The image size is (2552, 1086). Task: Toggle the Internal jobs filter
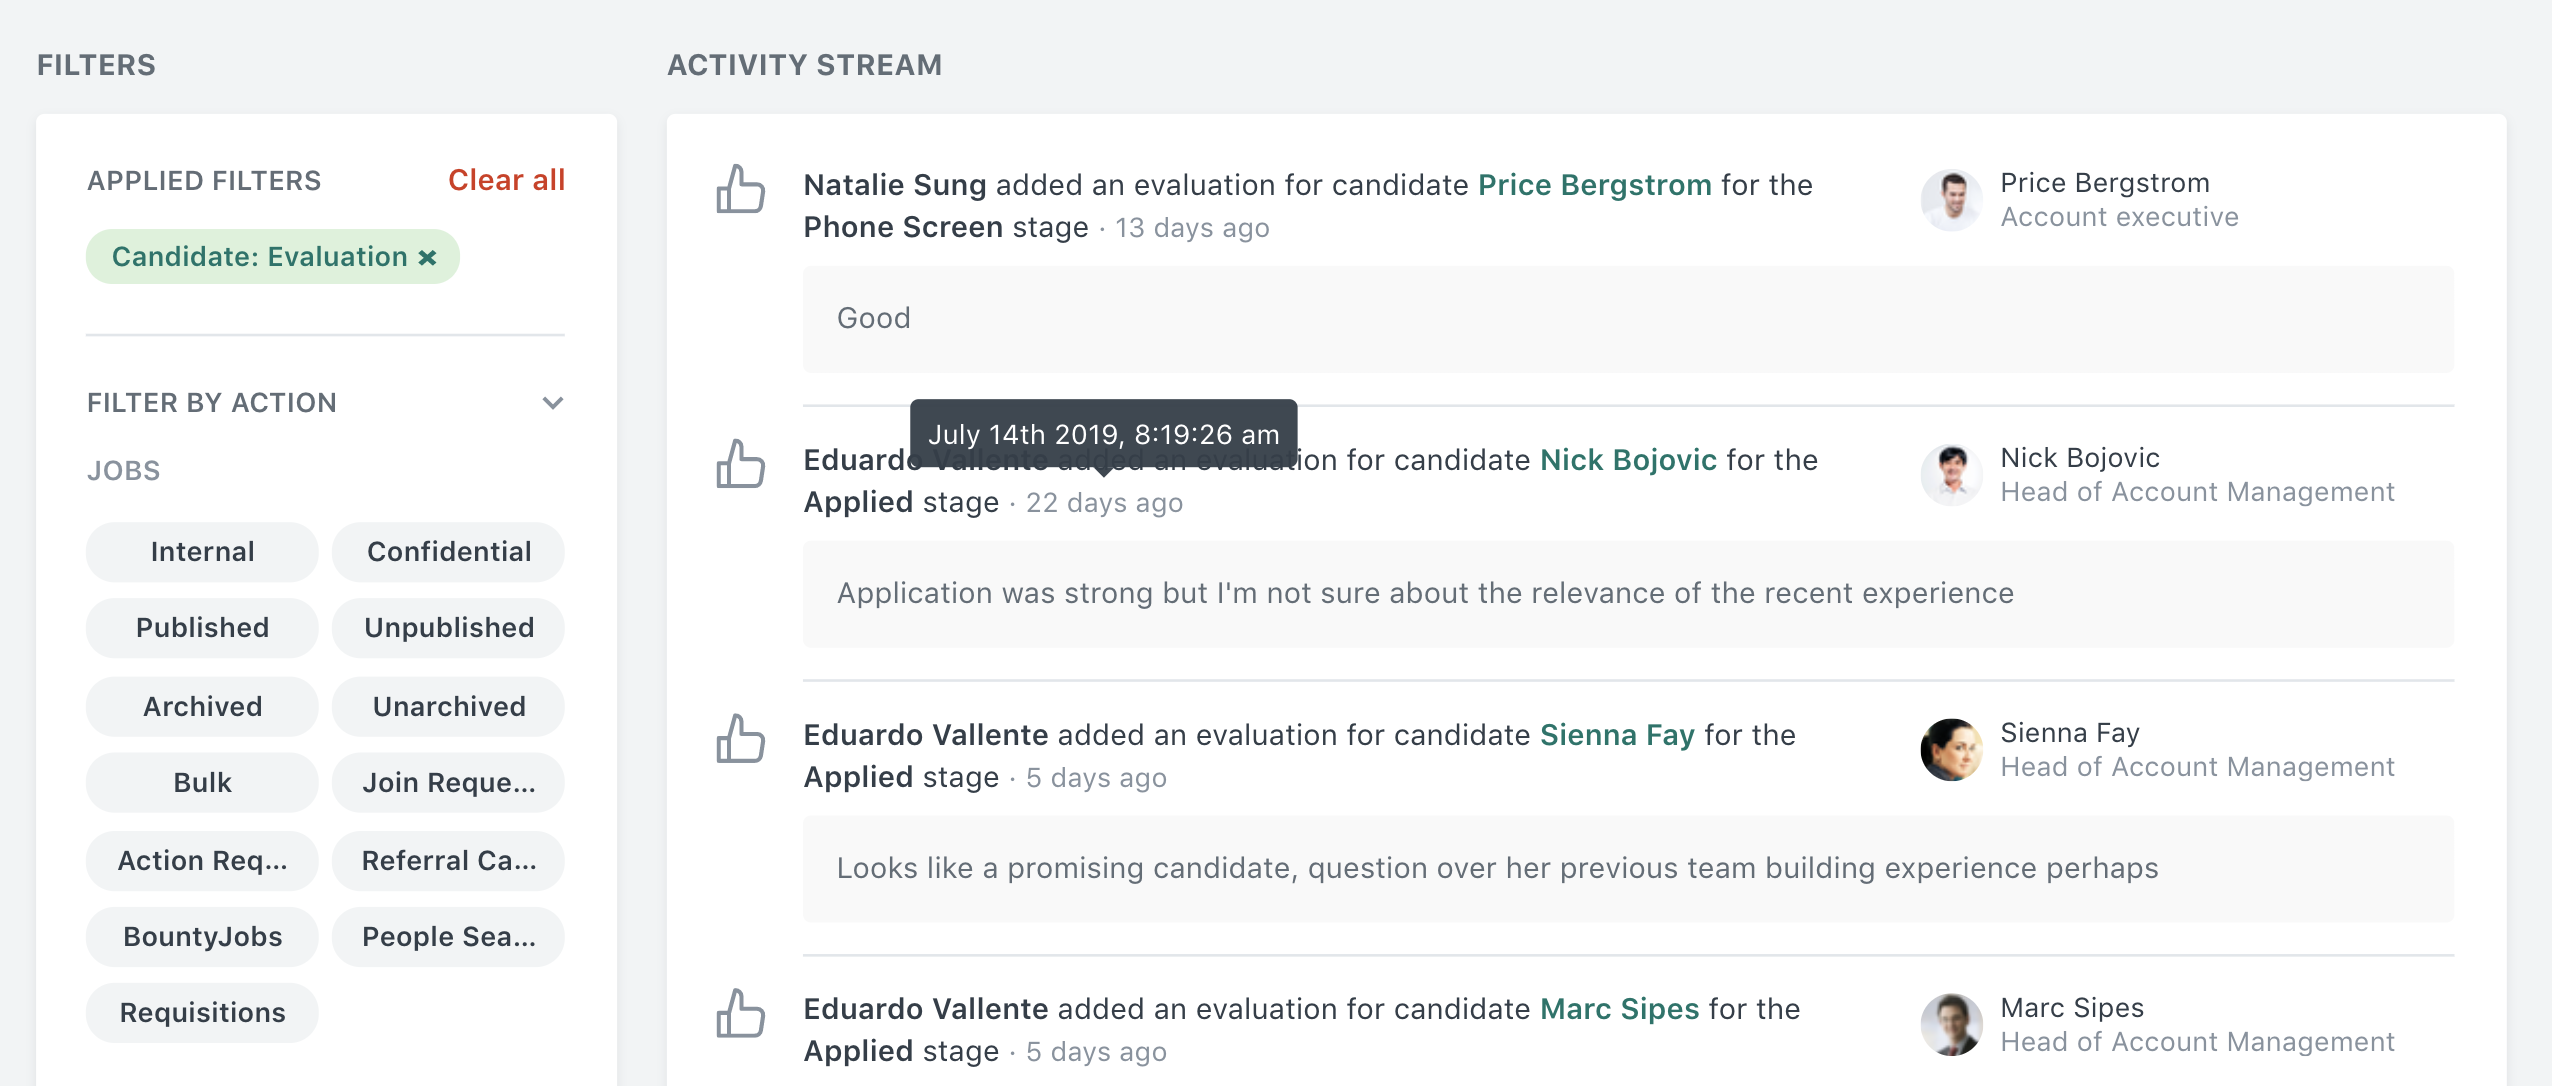coord(202,551)
